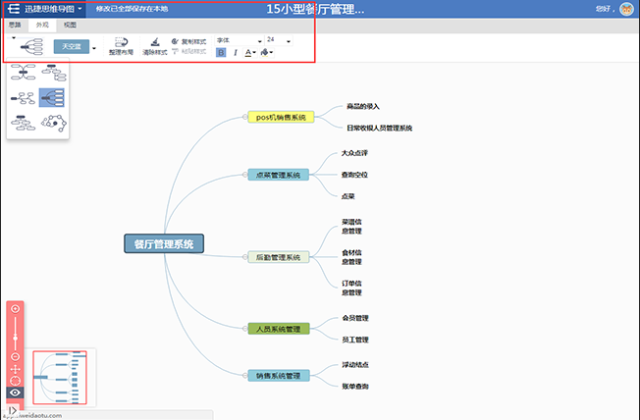
Task: Open the current layout template picker
Action: [31, 47]
